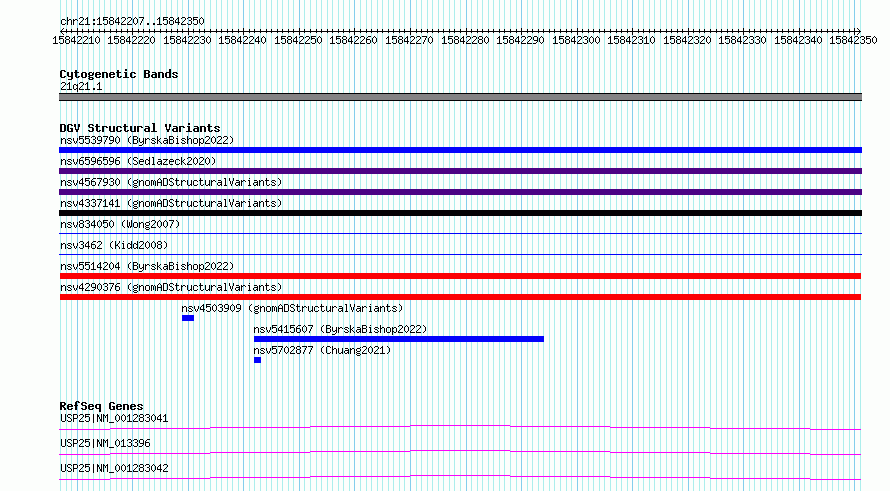Click the Cytogenetic Bands track title
This screenshot has height=491, width=890.
click(x=119, y=74)
